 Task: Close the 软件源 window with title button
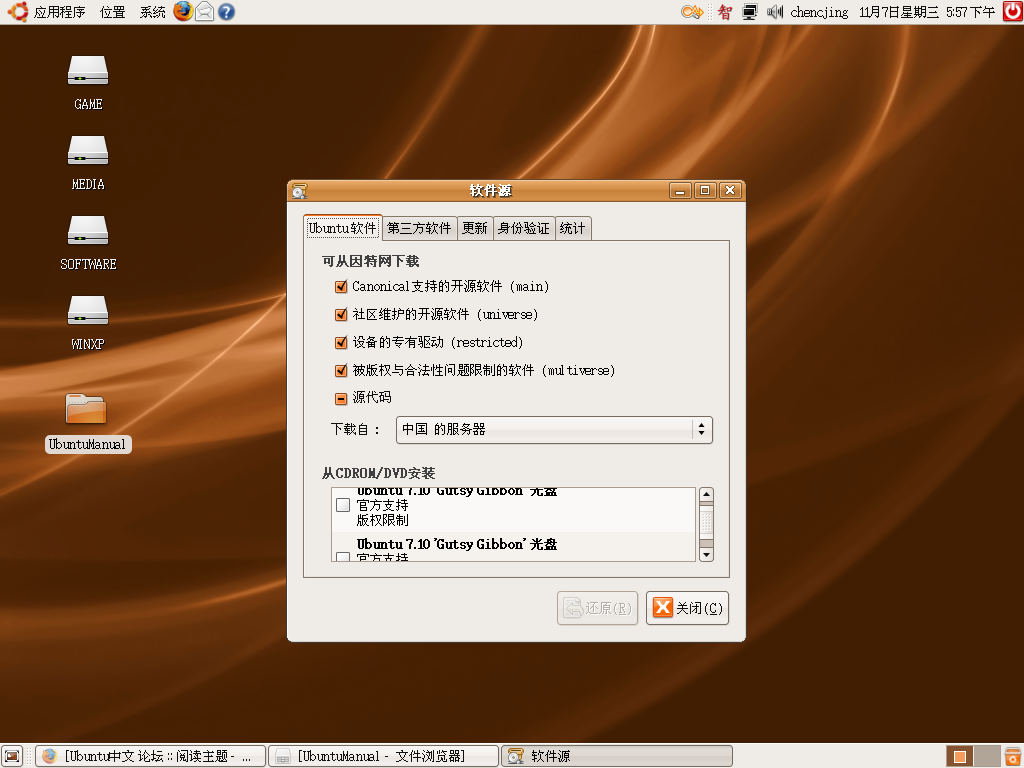click(x=730, y=191)
